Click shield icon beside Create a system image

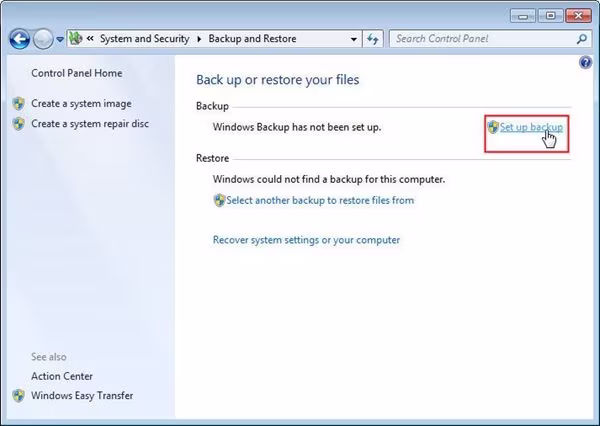click(x=18, y=104)
